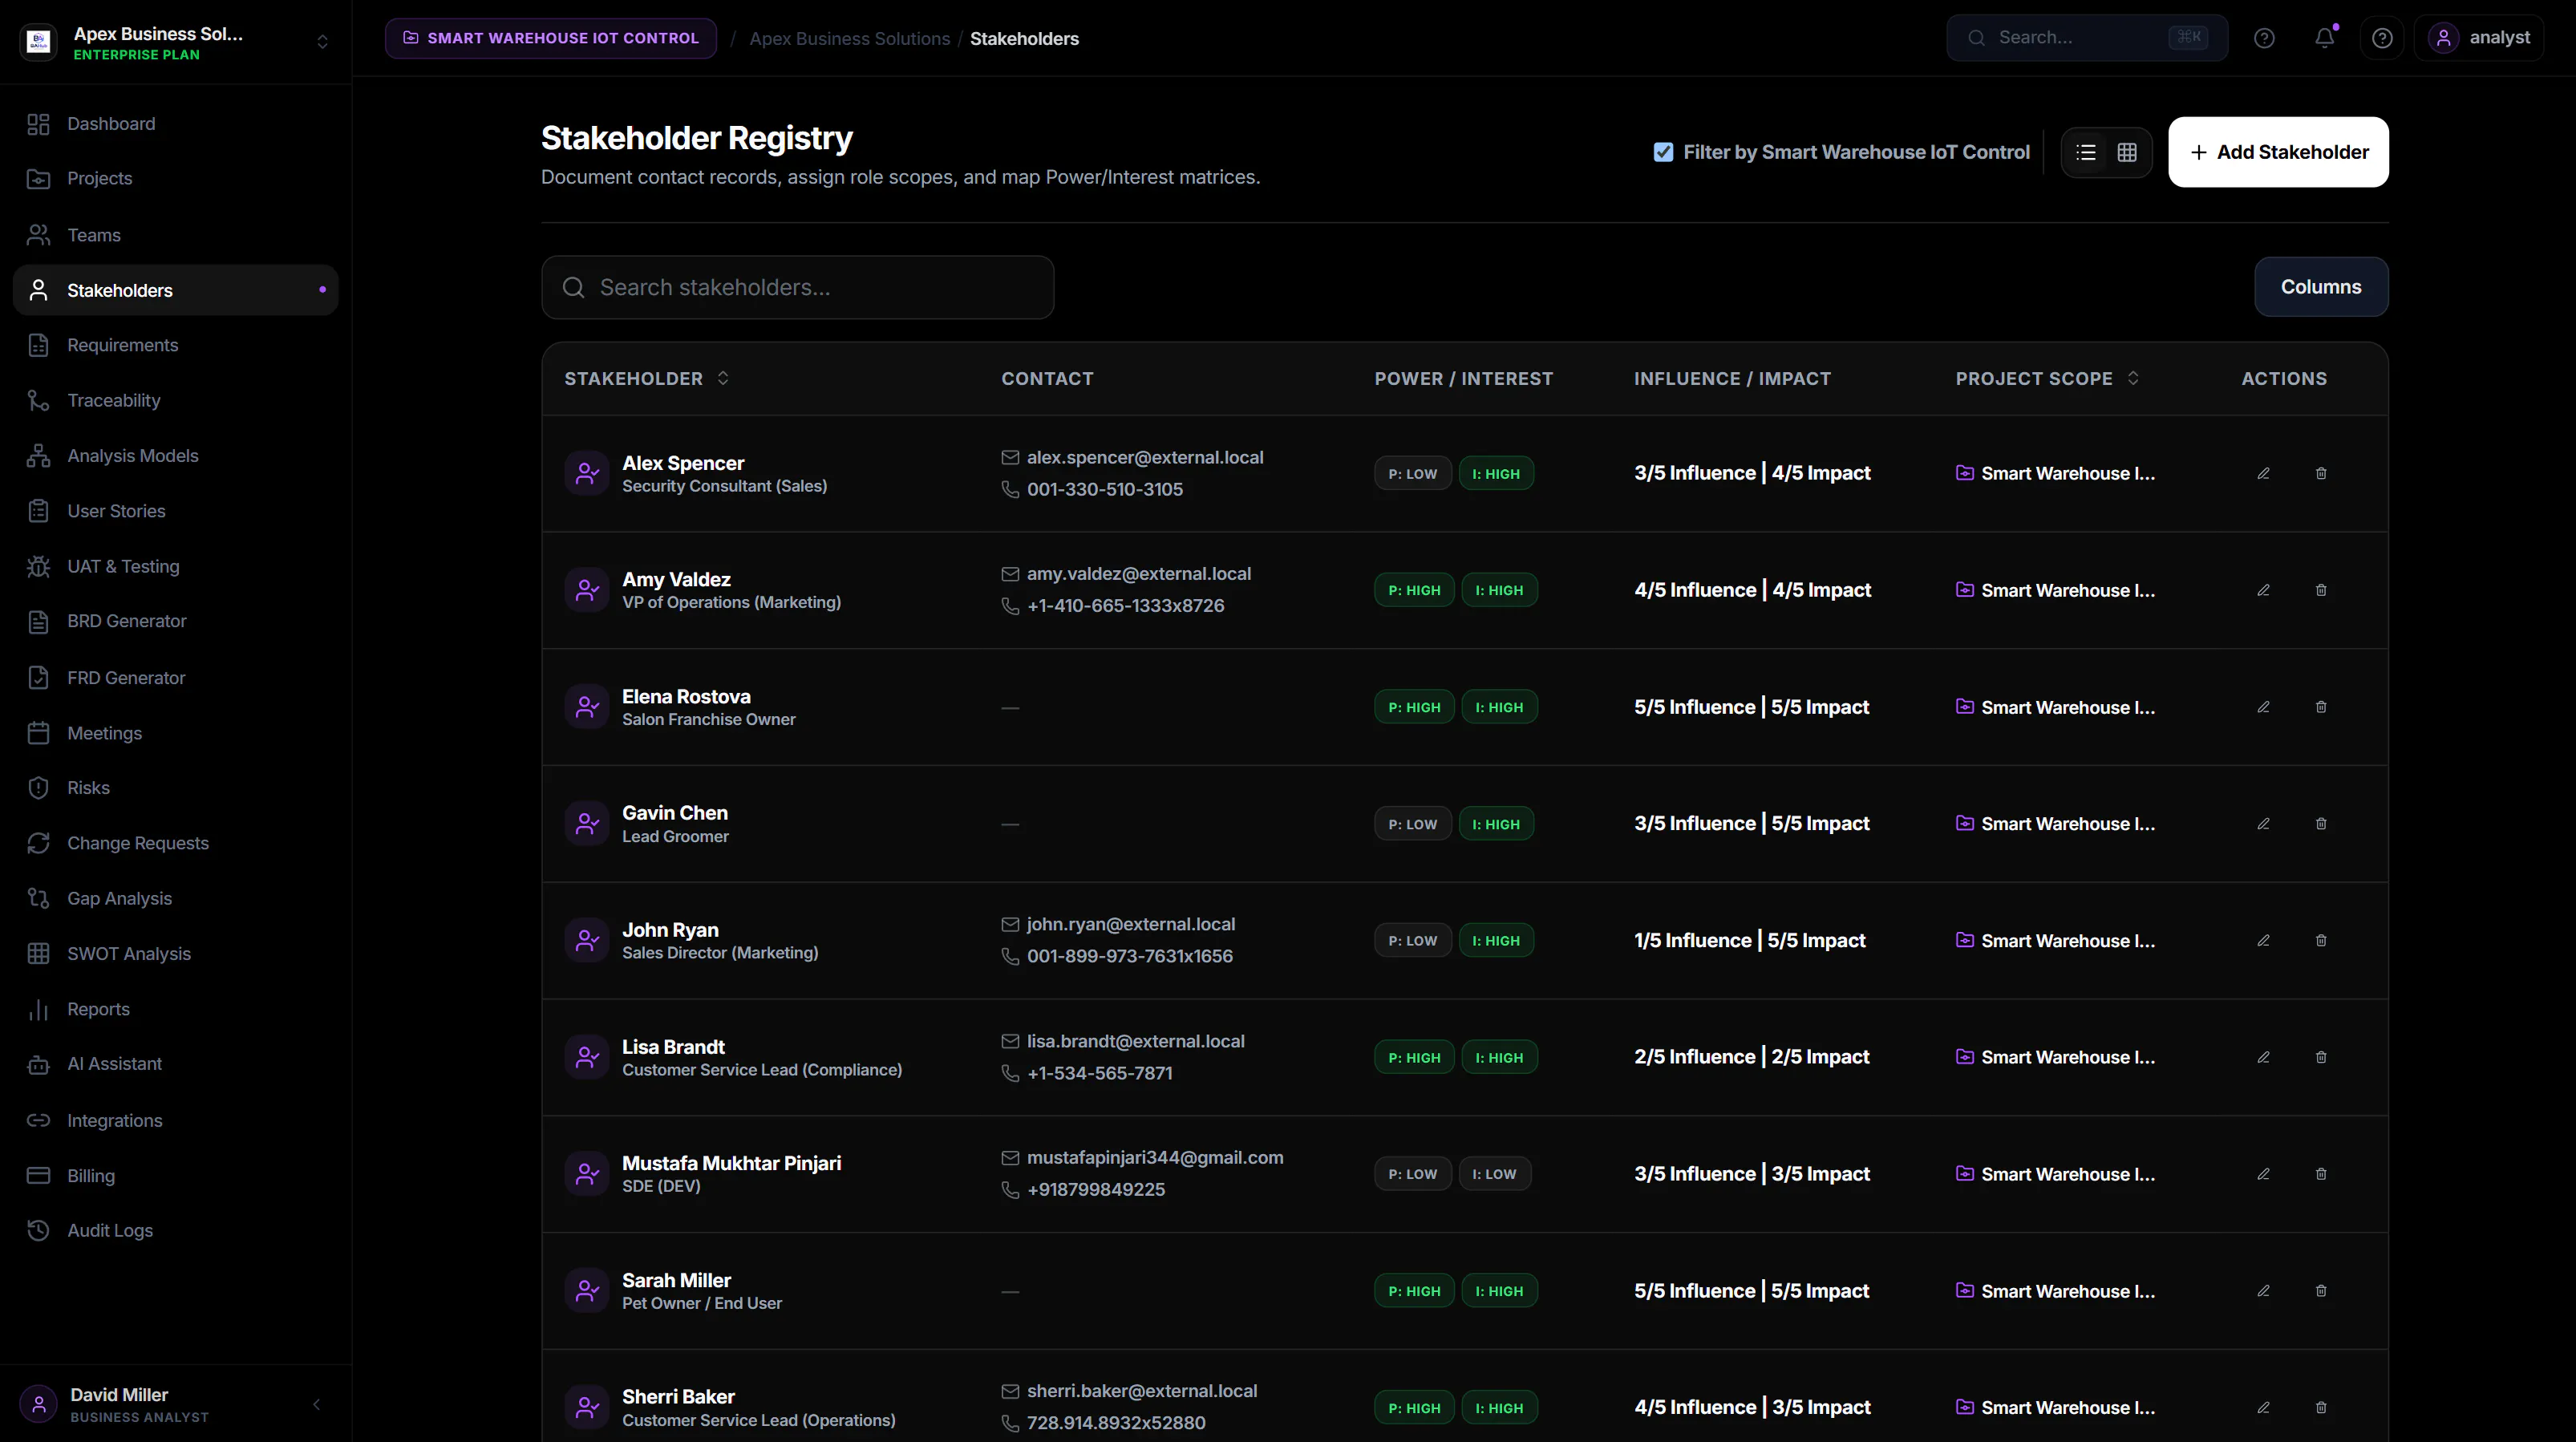
Task: Edit the Sarah Miller record
Action: (2263, 1291)
